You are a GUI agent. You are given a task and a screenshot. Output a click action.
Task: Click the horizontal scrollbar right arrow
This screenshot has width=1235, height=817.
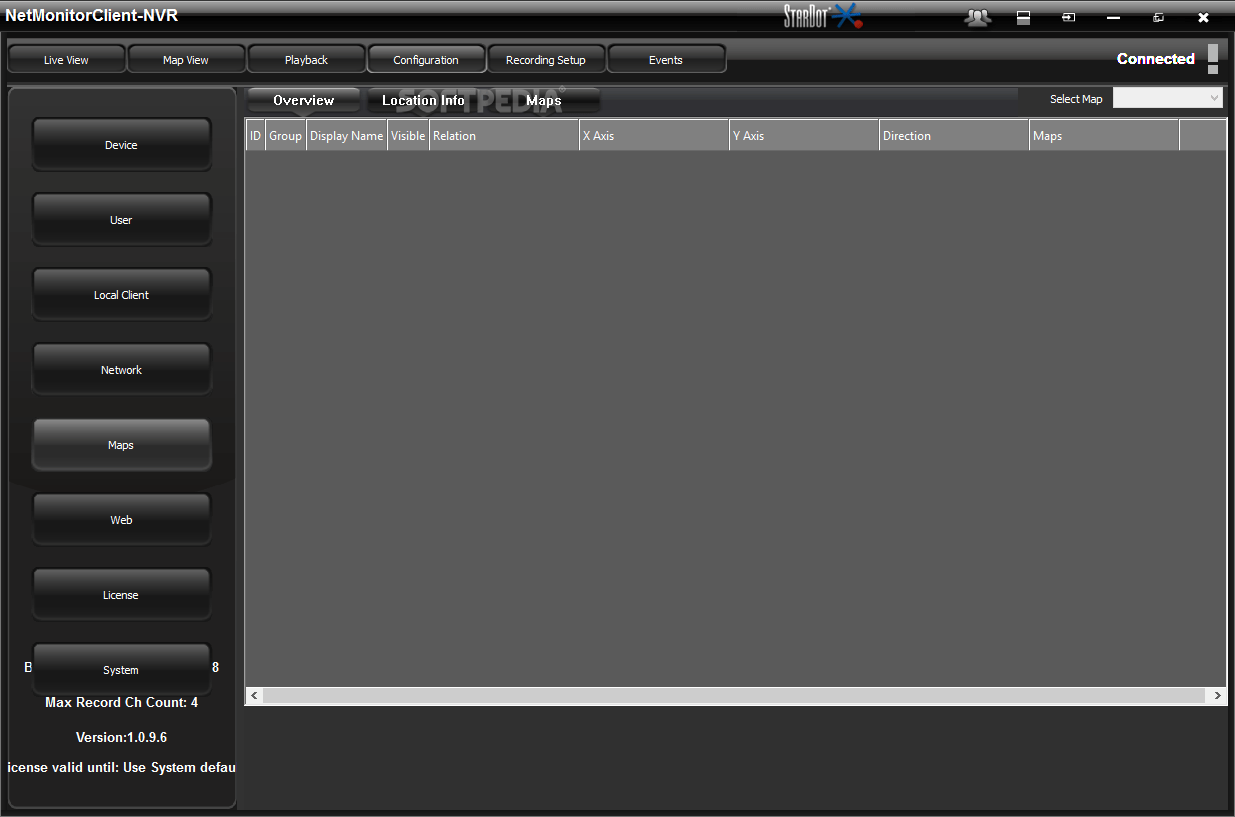(1217, 695)
